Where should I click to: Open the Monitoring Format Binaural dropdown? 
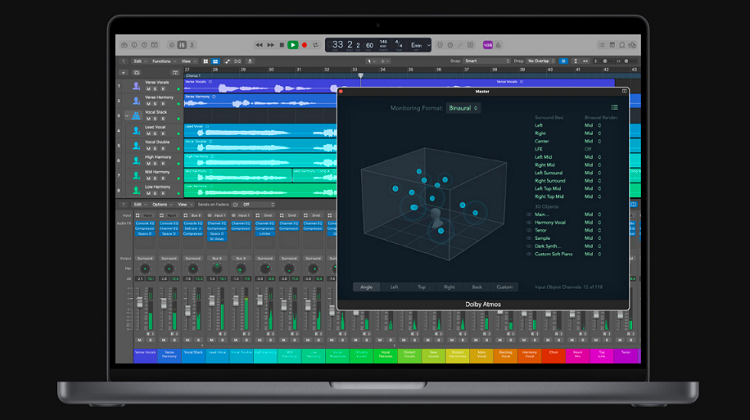click(463, 108)
